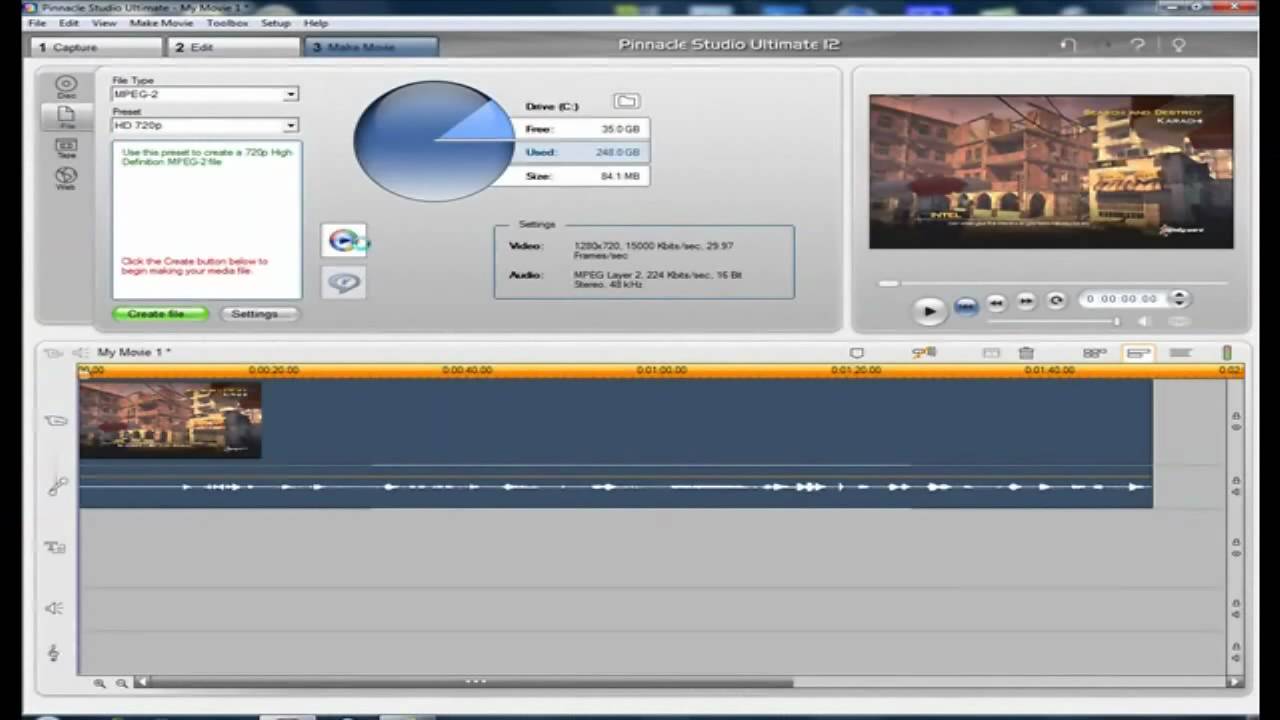Click the sound effects track header icon

[x=54, y=608]
